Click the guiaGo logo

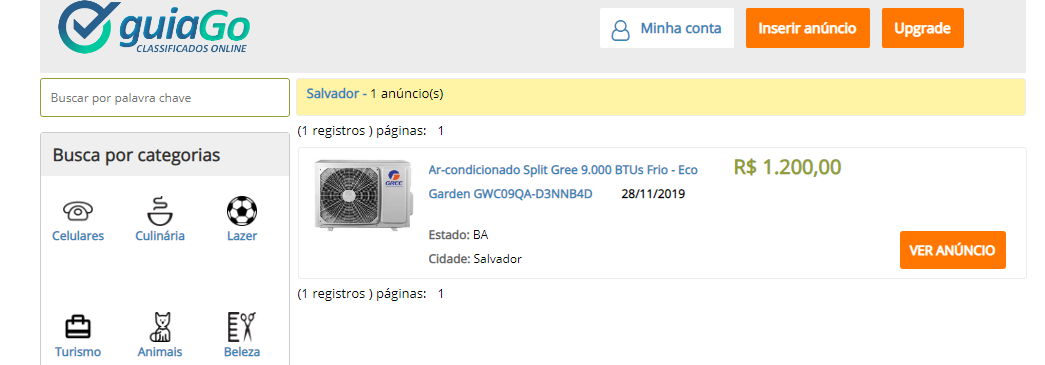tap(153, 27)
